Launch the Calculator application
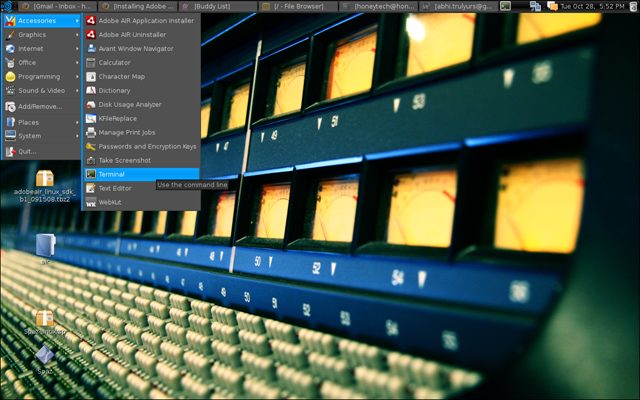The width and height of the screenshot is (640, 400). click(x=114, y=62)
